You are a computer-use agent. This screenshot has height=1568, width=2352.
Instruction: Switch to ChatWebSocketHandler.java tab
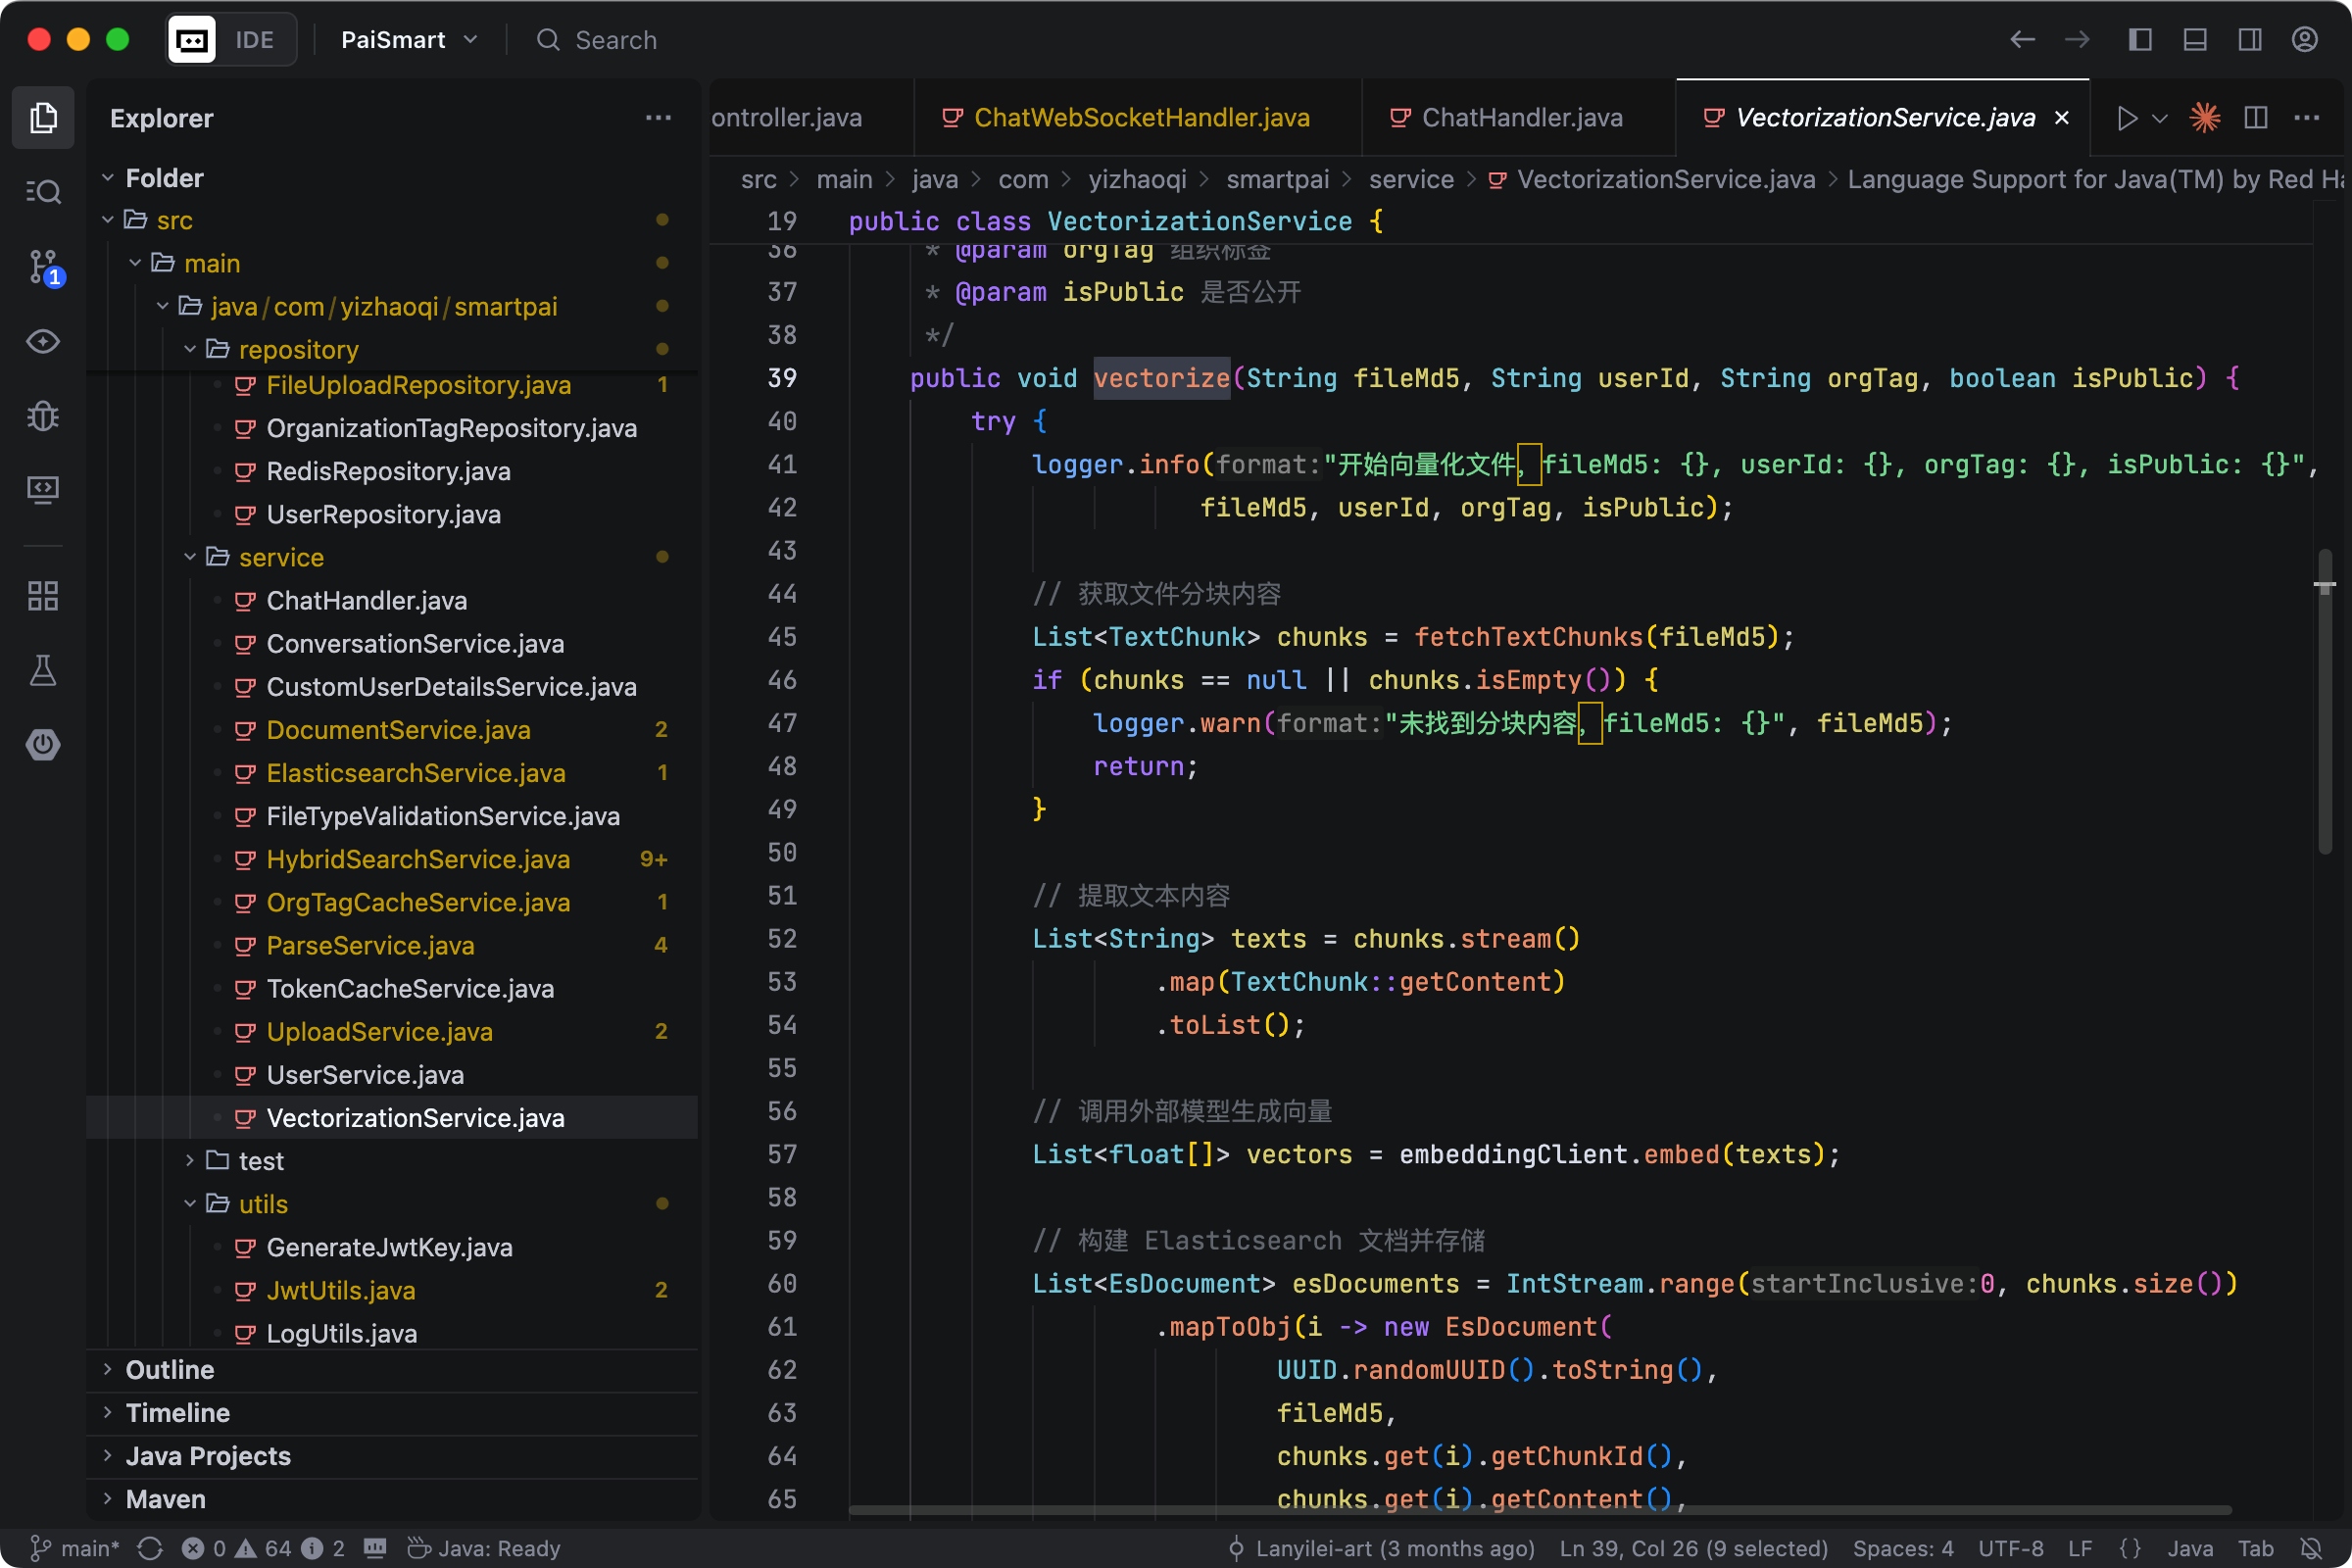(x=1140, y=118)
